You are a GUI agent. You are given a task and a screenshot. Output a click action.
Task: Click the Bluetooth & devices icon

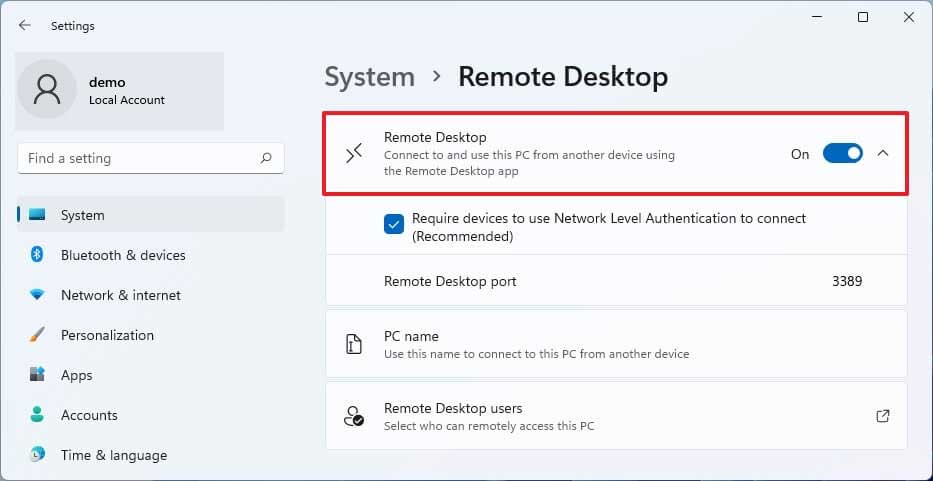[37, 255]
